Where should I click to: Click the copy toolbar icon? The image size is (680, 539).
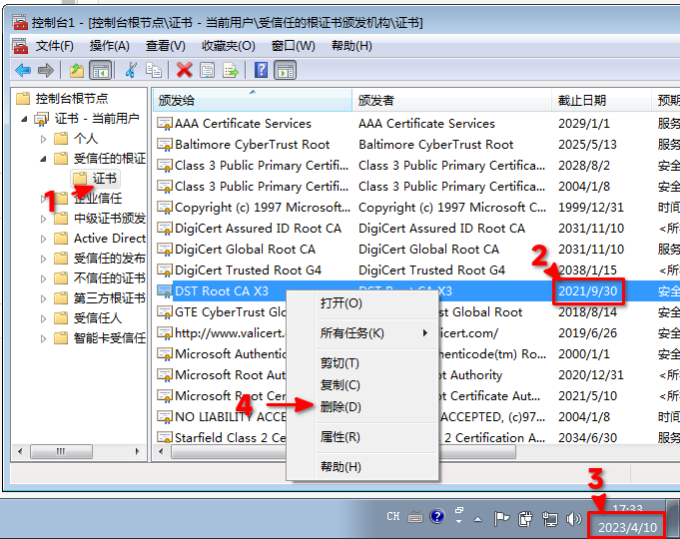point(154,70)
